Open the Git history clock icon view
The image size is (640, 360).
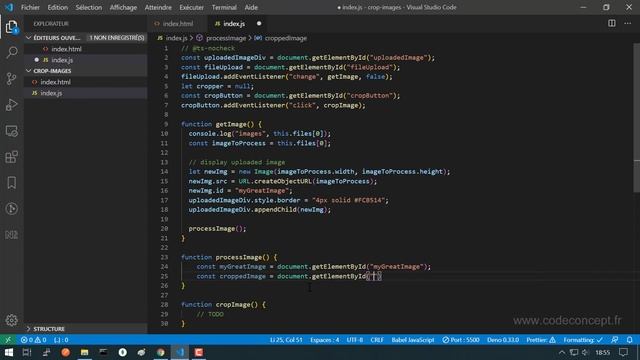[11, 209]
